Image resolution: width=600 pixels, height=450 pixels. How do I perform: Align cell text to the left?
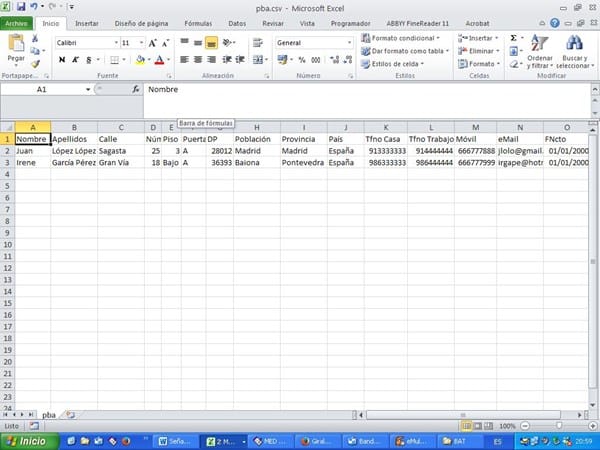tap(184, 60)
